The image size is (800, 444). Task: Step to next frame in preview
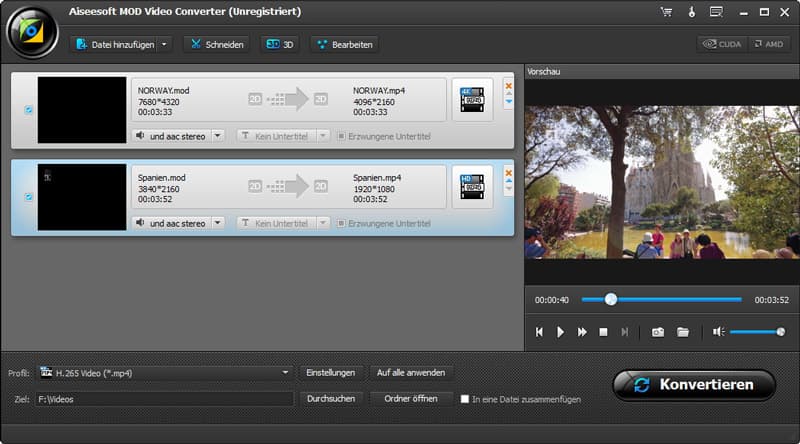(x=624, y=332)
